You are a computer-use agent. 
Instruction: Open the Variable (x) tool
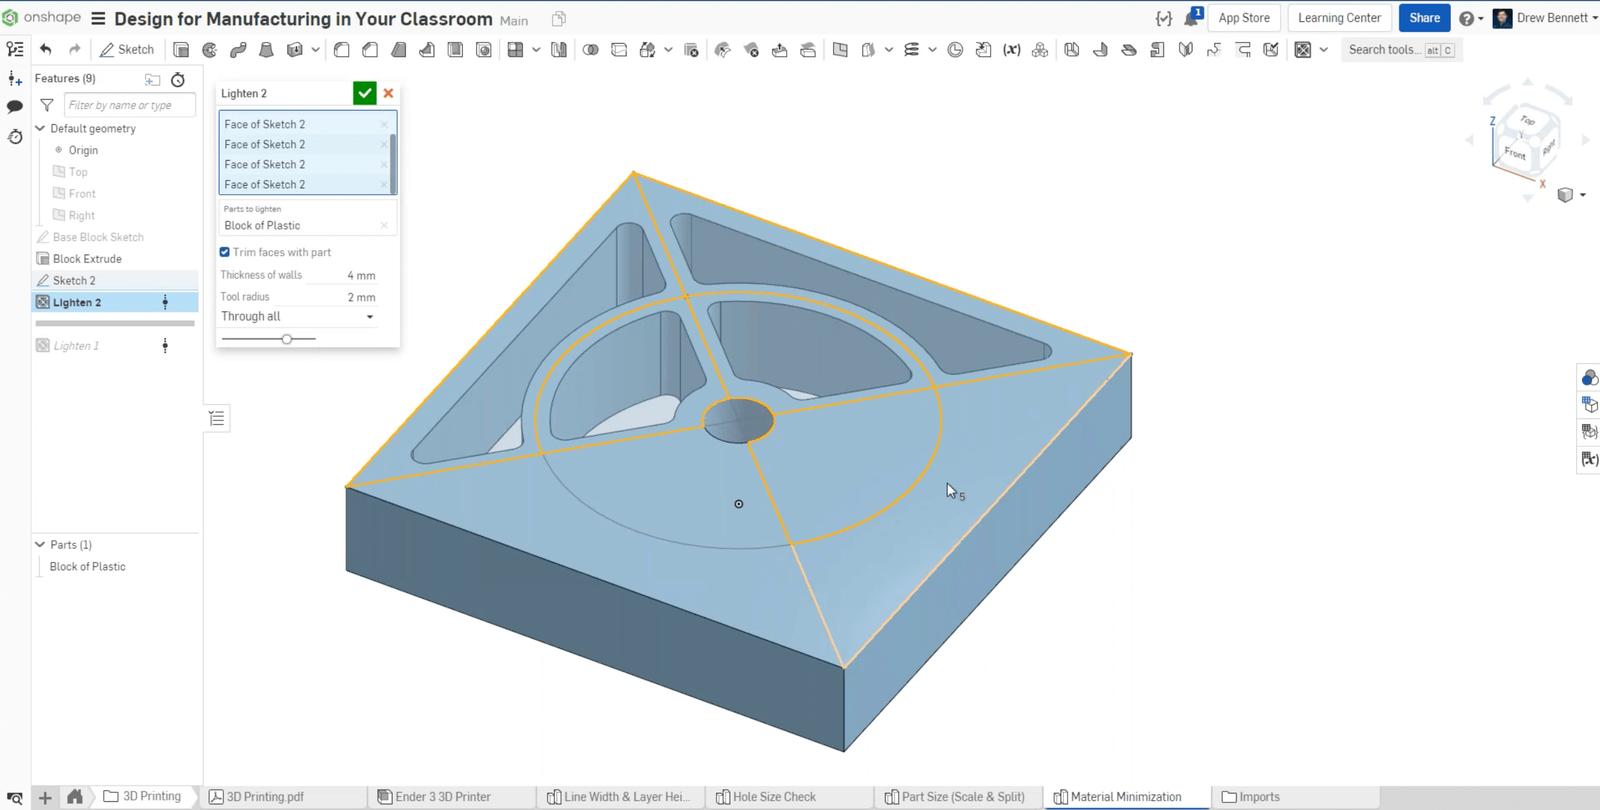tap(1012, 50)
